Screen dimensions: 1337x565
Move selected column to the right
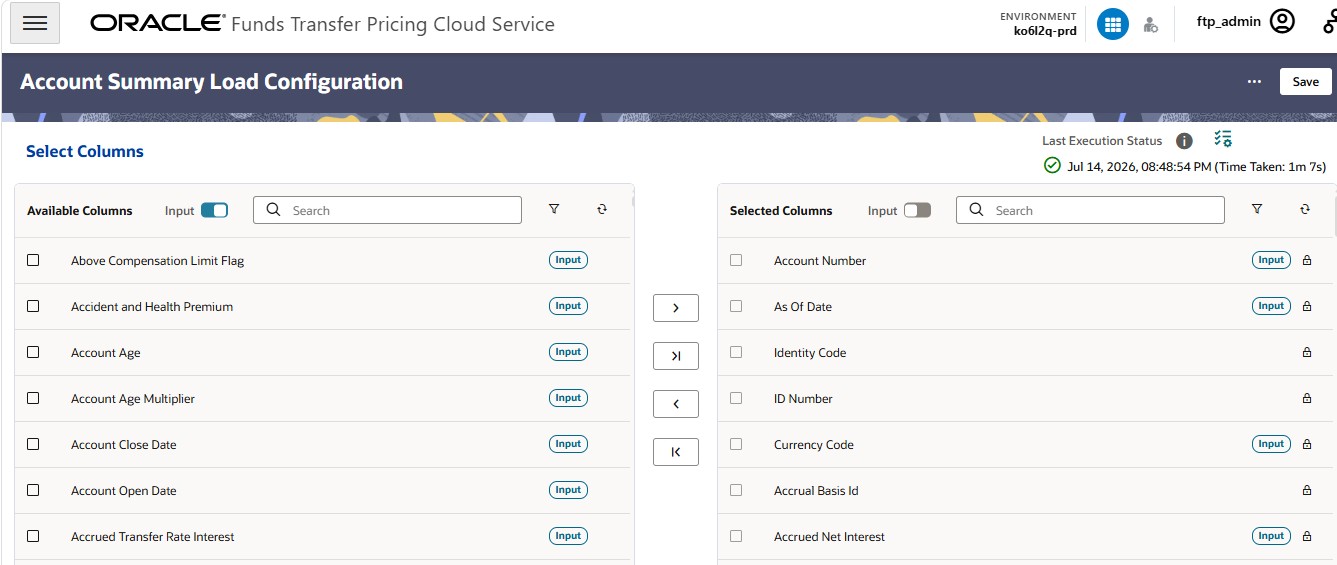pyautogui.click(x=676, y=308)
